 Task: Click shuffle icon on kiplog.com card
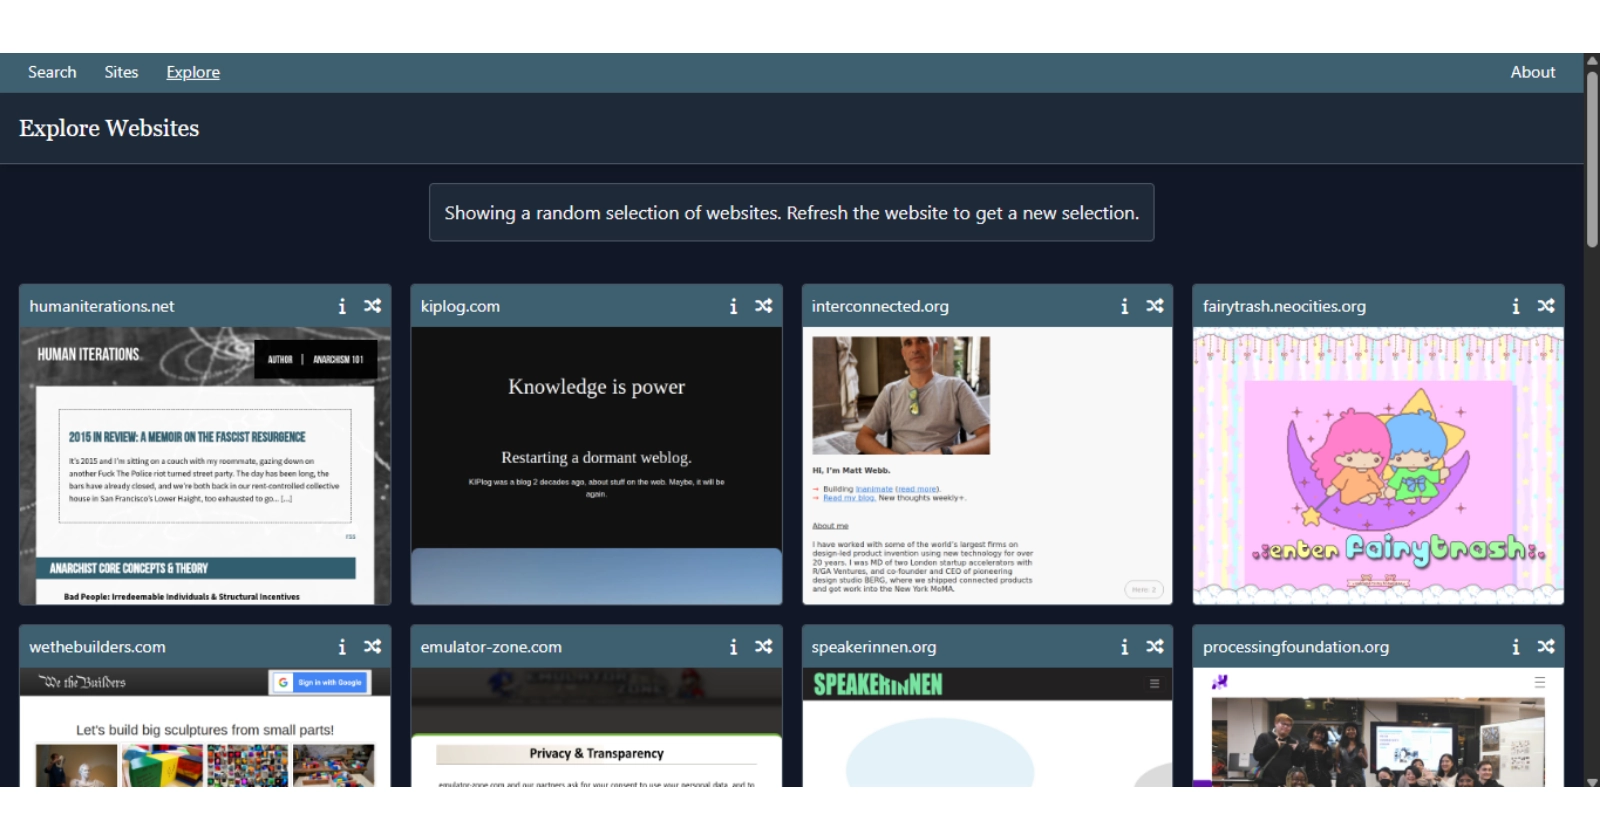pyautogui.click(x=764, y=306)
